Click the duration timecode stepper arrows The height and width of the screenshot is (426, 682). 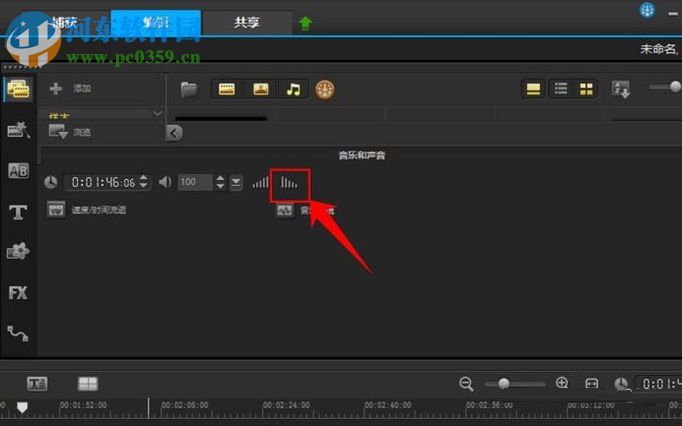(144, 182)
